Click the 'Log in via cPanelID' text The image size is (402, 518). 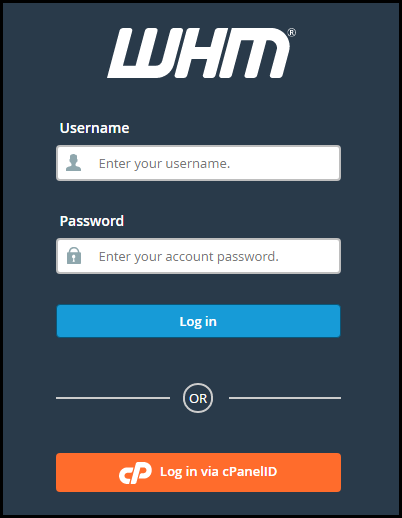tap(219, 472)
